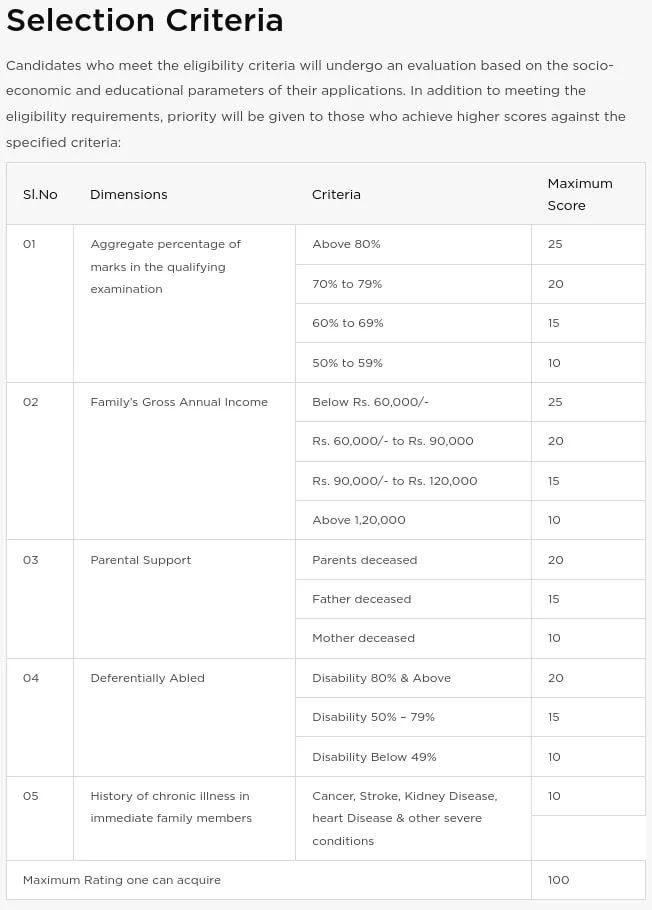Image resolution: width=652 pixels, height=910 pixels.
Task: Click the Deferentially Abled dimension cell
Action: click(x=147, y=678)
